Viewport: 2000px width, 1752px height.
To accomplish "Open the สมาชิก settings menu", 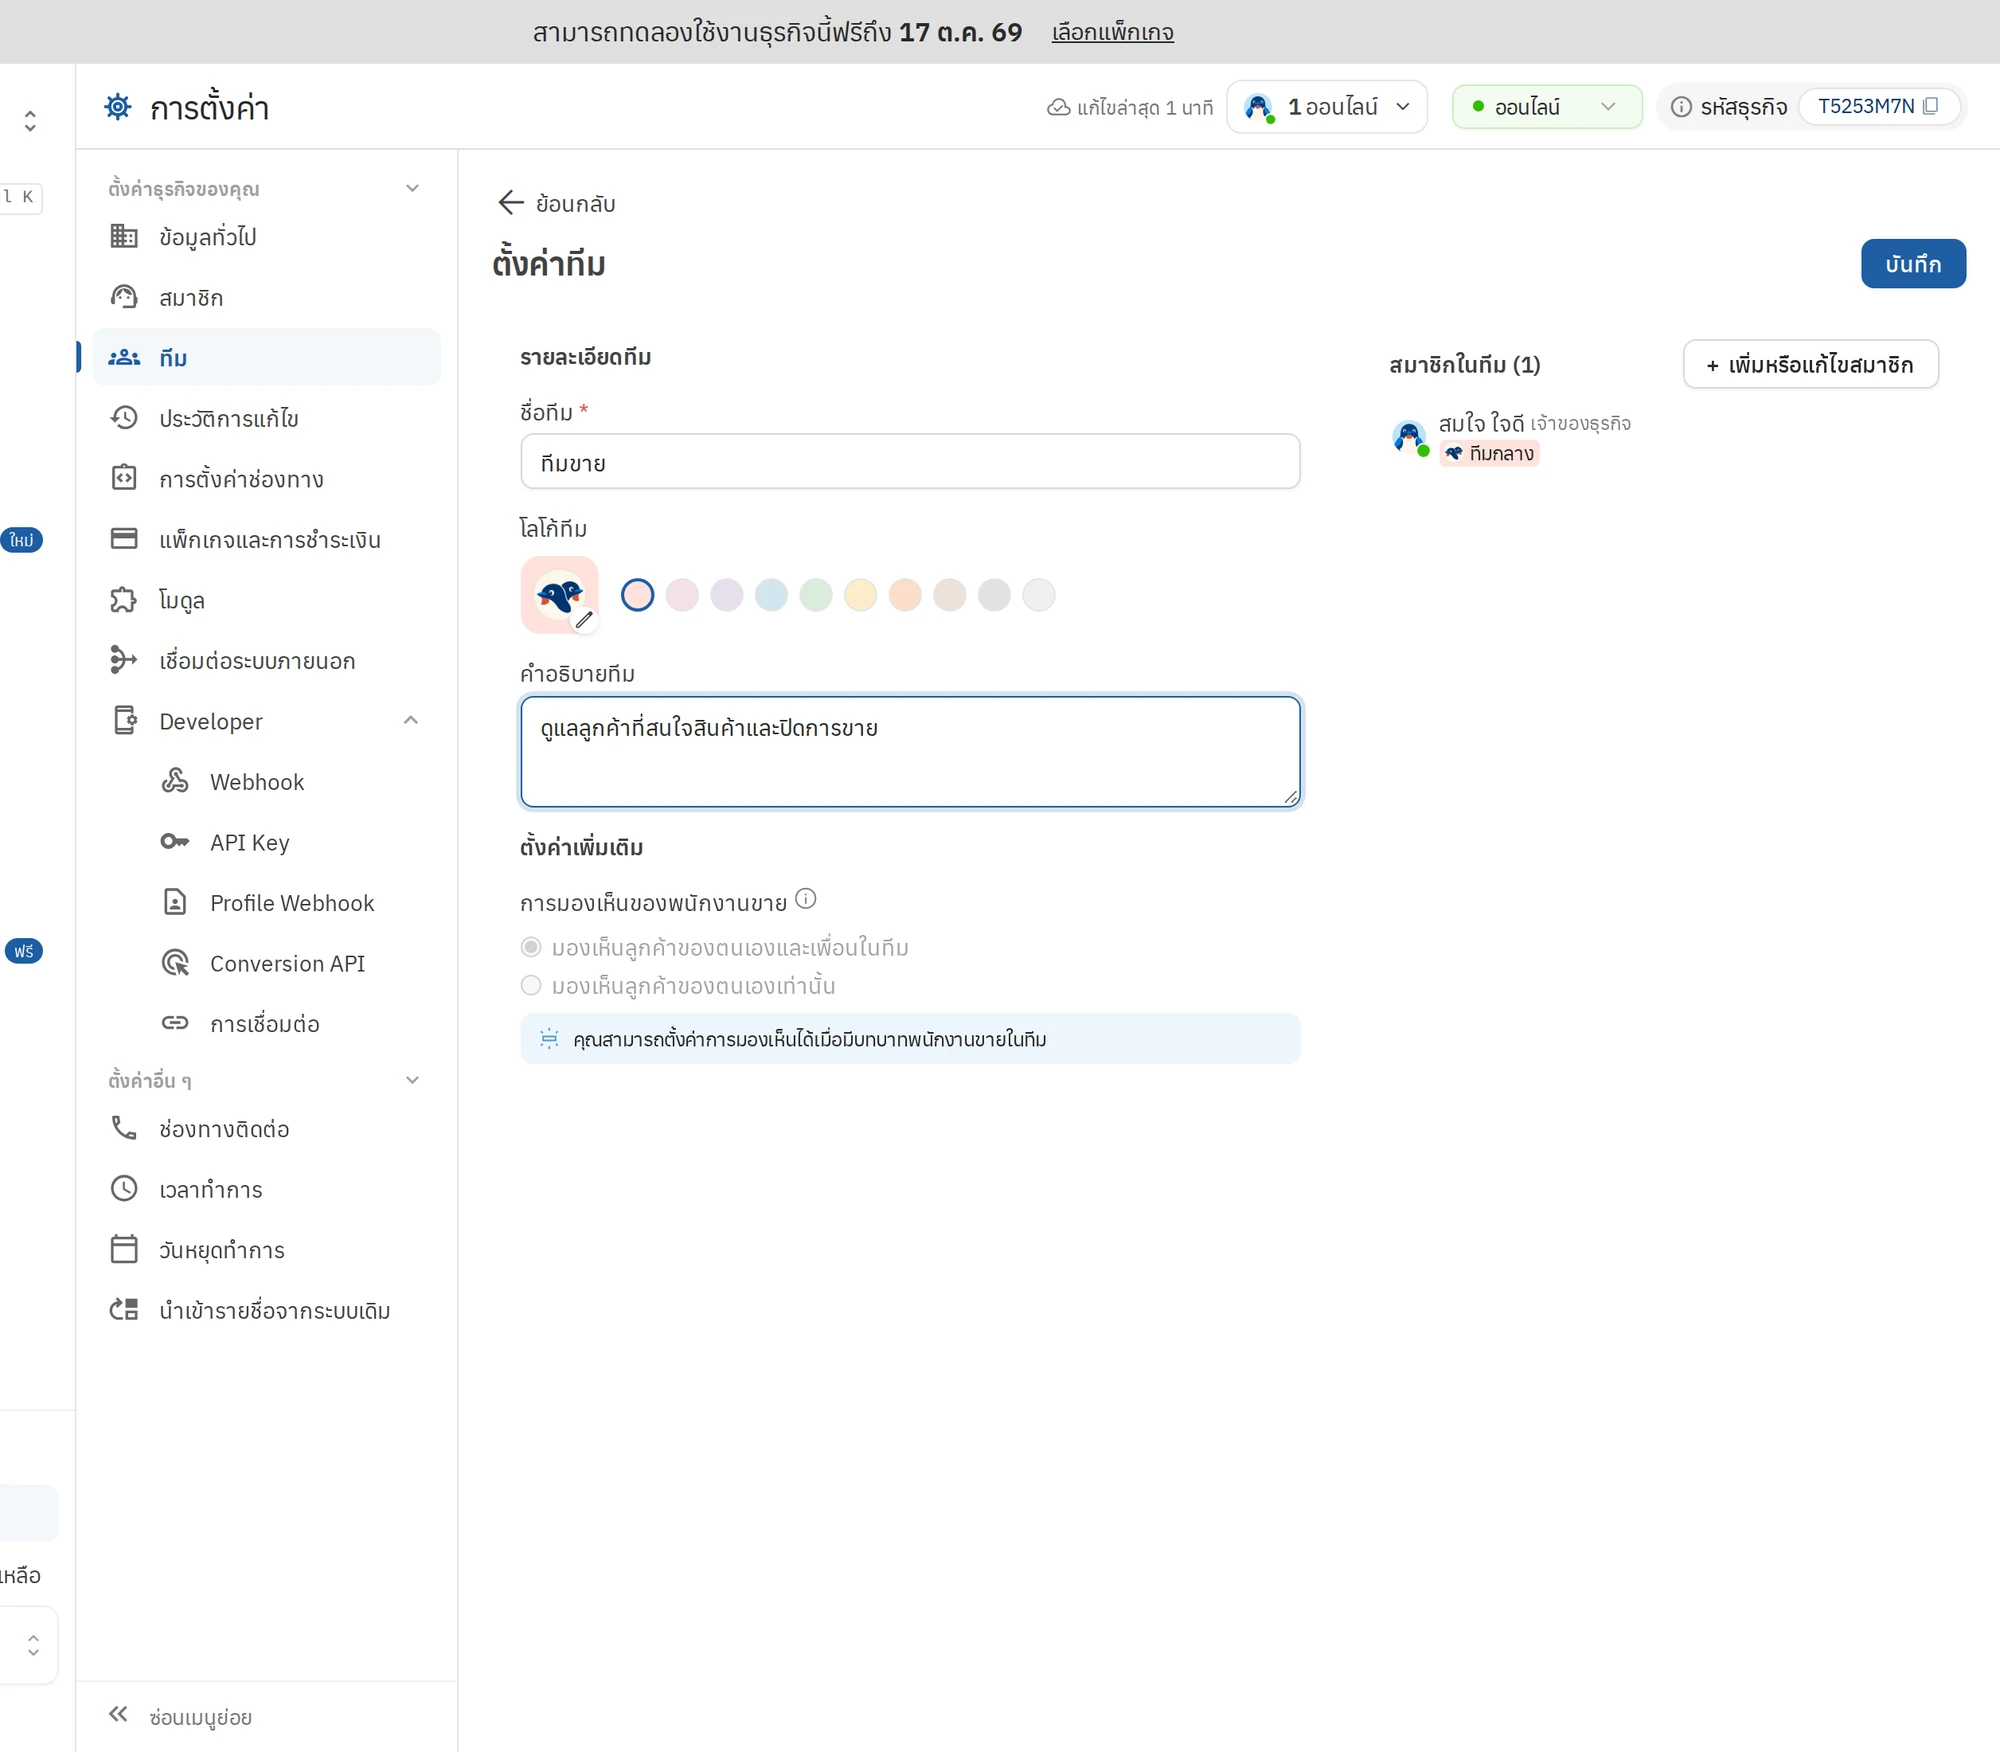I will click(266, 298).
